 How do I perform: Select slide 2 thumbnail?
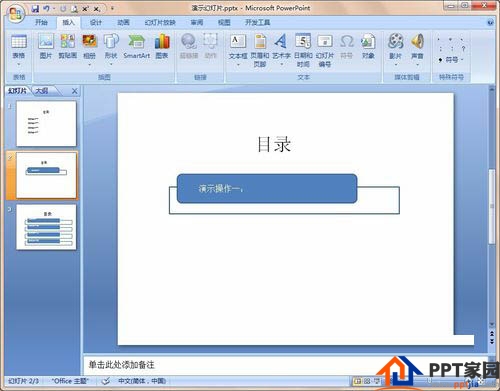pos(46,175)
